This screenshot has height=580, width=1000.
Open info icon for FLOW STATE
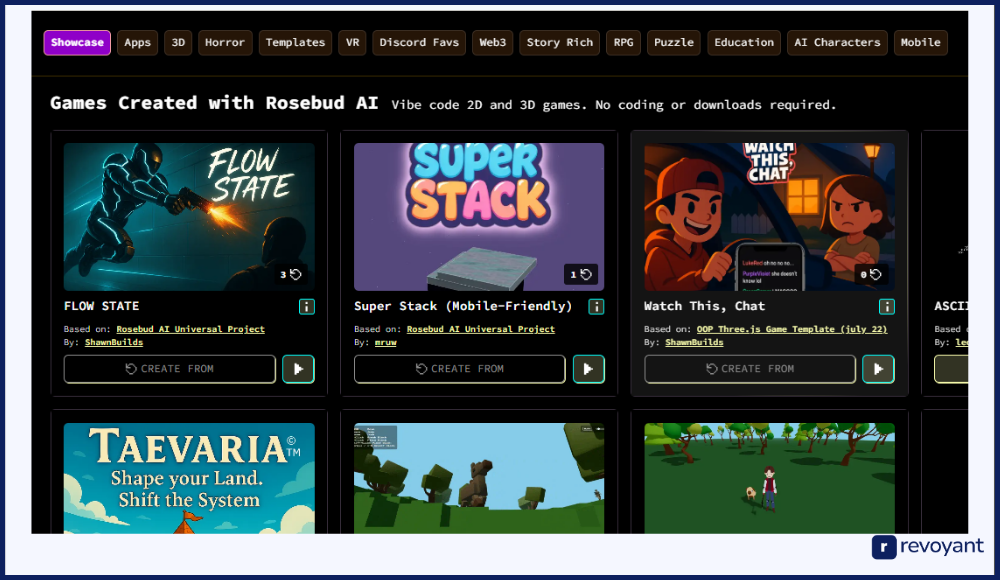[307, 307]
